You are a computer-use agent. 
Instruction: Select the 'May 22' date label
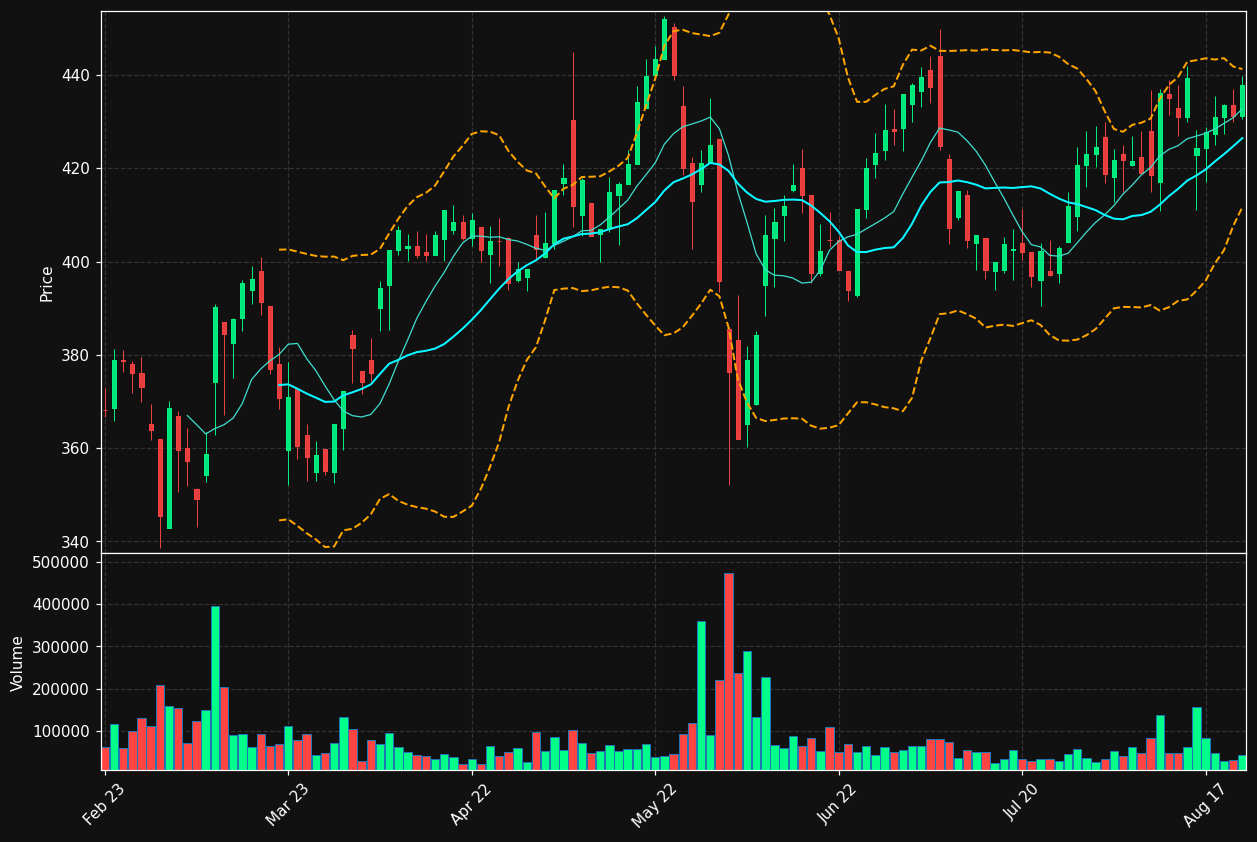[x=655, y=805]
